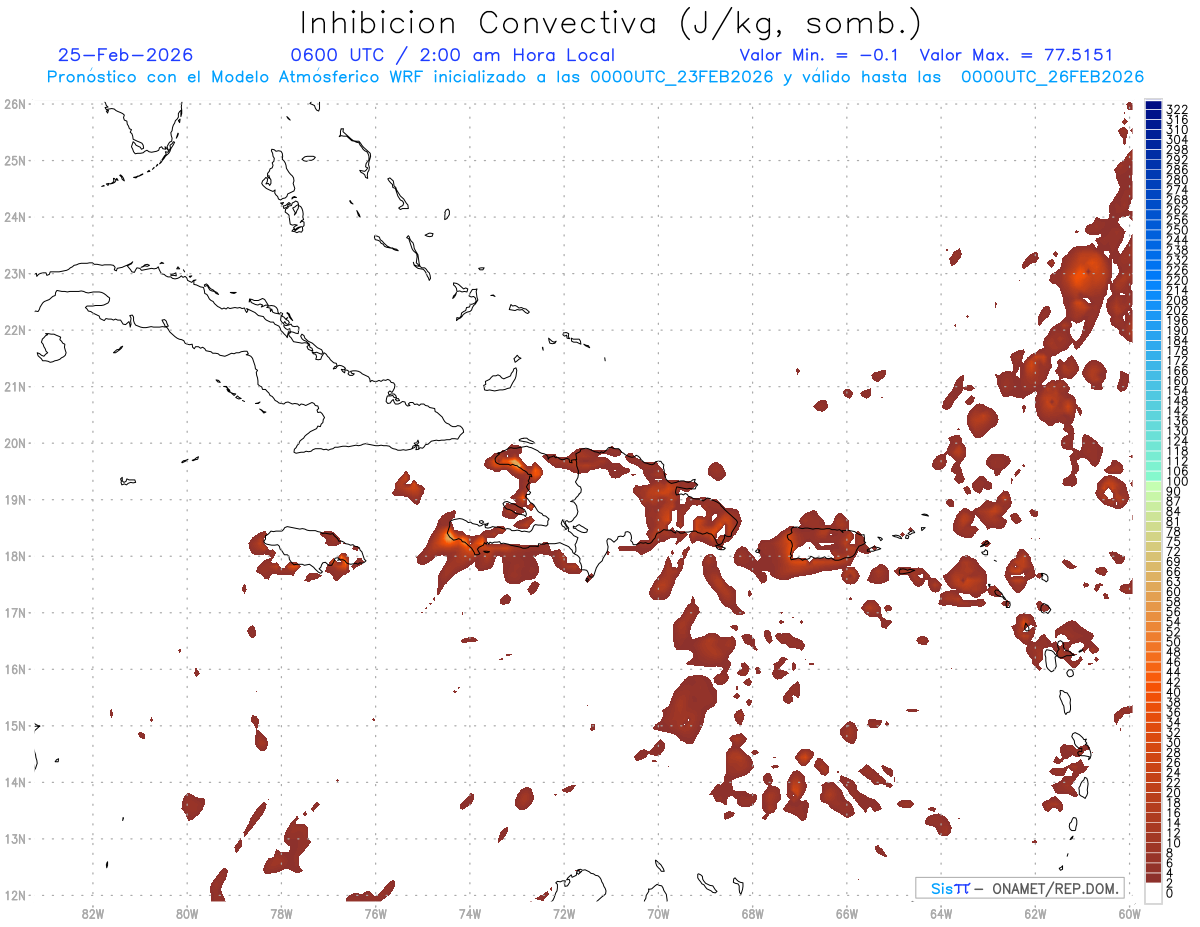Image resolution: width=1200 pixels, height=927 pixels.
Task: Click the forecast date "25-Feb-2026"
Action: pyautogui.click(x=126, y=55)
